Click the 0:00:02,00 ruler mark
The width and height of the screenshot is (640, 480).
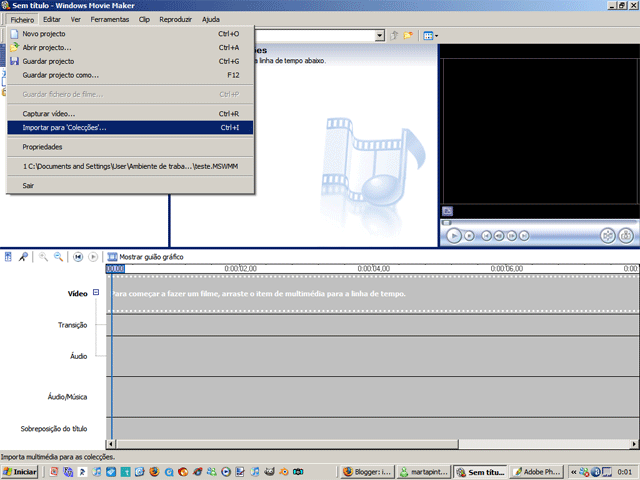tap(240, 269)
